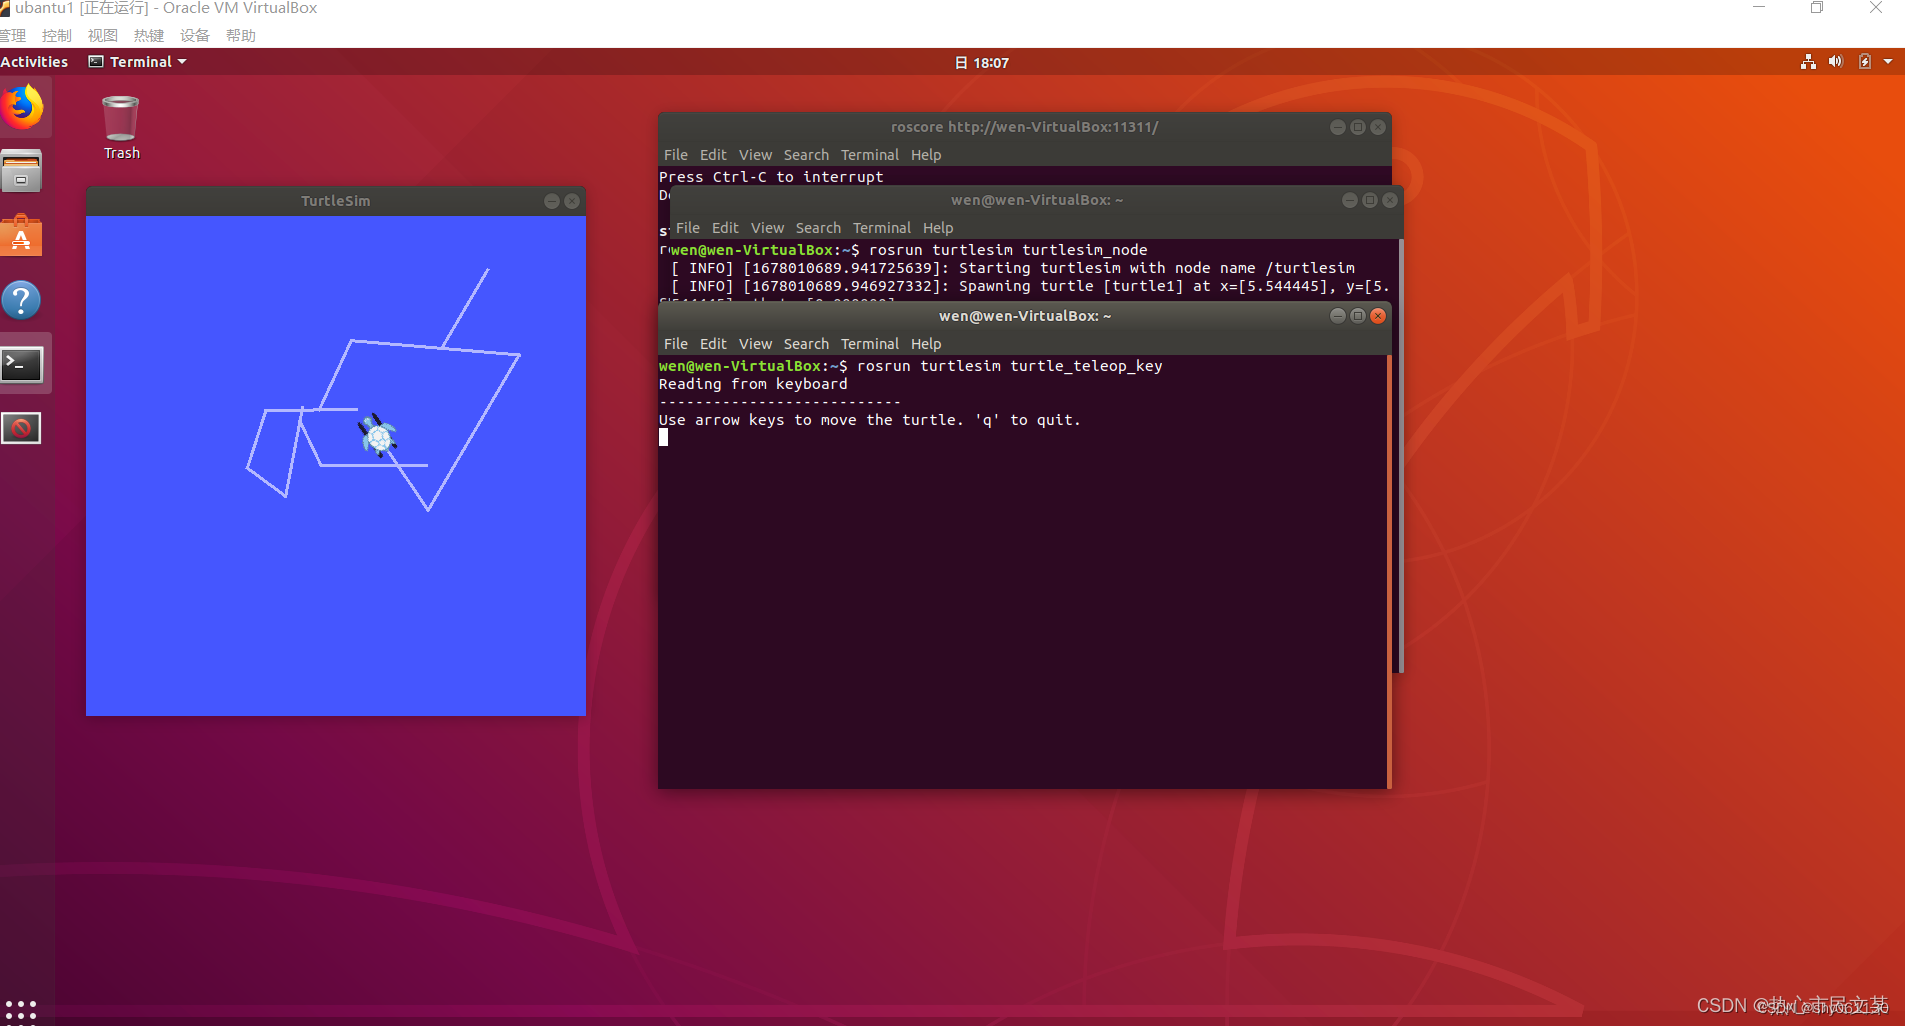The height and width of the screenshot is (1026, 1905).
Task: Open View menu in turtlesim_node terminal
Action: tap(767, 228)
